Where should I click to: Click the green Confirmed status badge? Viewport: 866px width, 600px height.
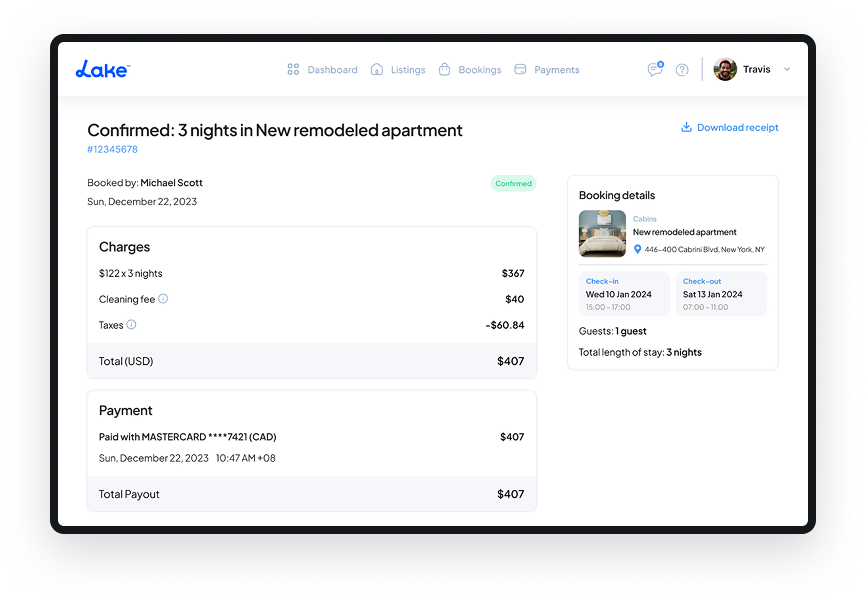(513, 184)
